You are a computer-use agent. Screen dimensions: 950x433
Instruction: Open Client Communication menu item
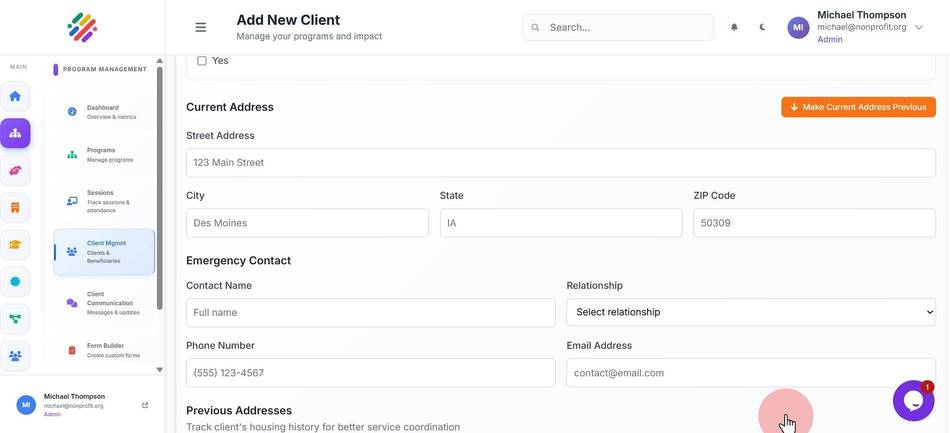point(103,303)
